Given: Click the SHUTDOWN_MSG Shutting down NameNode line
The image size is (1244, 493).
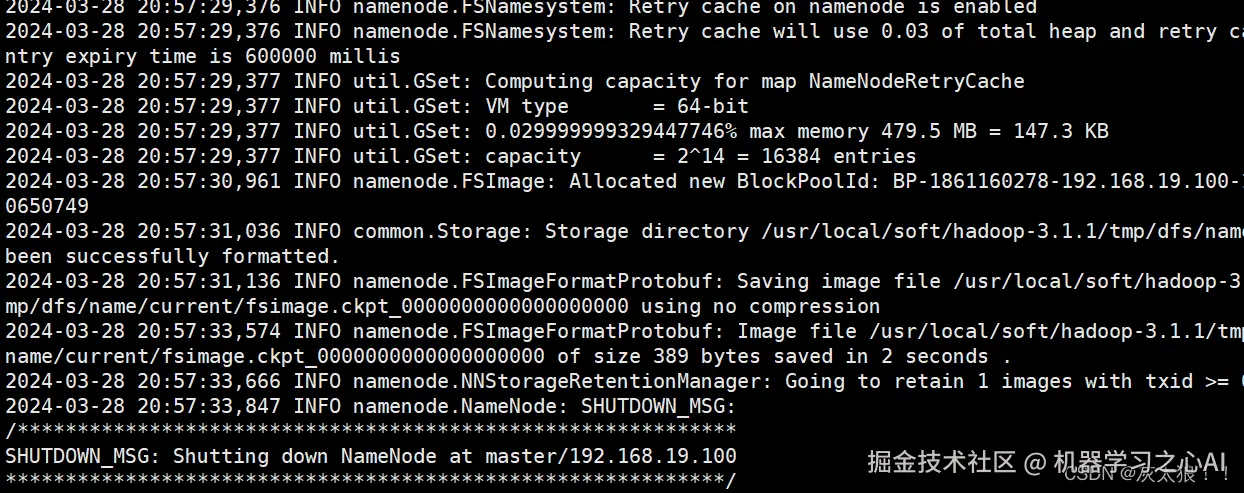Looking at the screenshot, I should point(370,456).
